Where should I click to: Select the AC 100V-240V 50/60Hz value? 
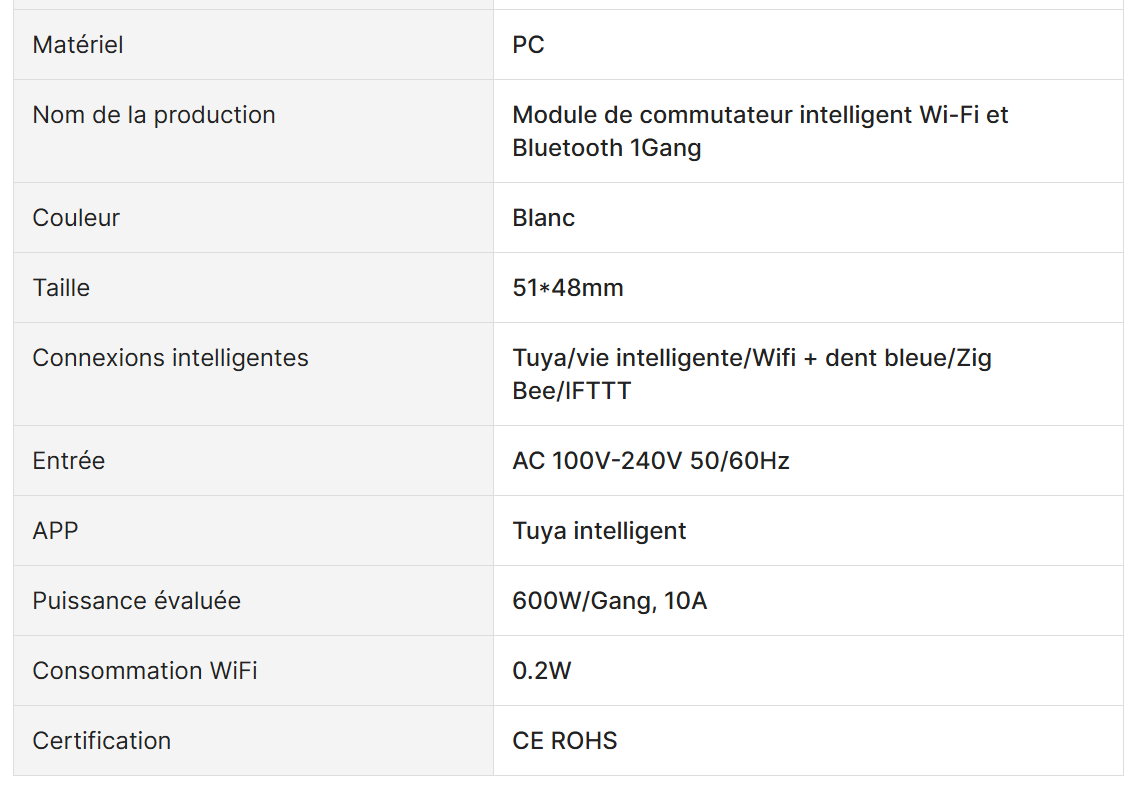pyautogui.click(x=651, y=461)
